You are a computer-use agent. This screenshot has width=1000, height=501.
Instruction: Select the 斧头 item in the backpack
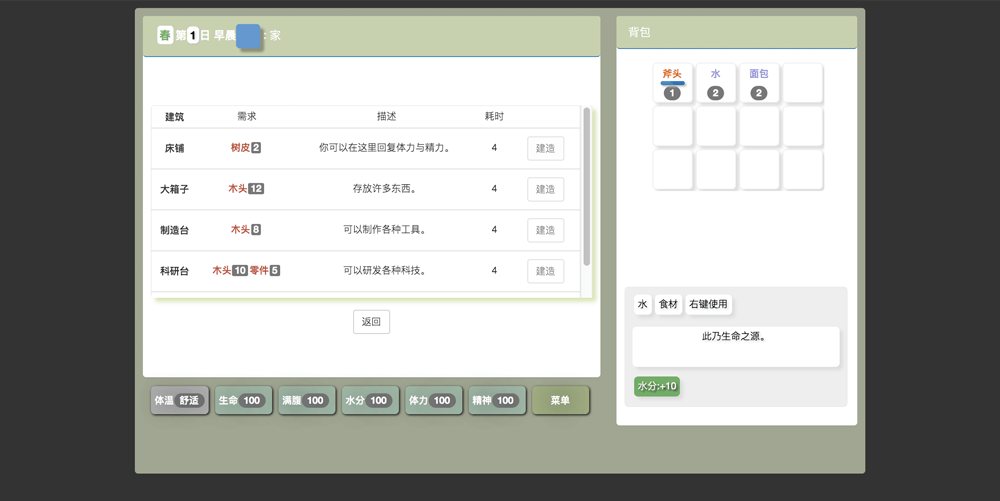click(x=672, y=83)
